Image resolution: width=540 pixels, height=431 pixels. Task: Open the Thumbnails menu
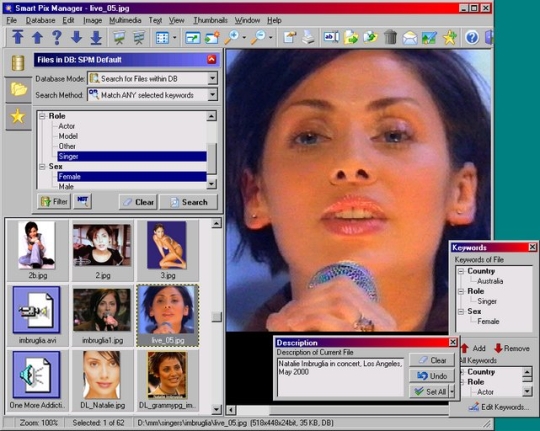point(210,20)
